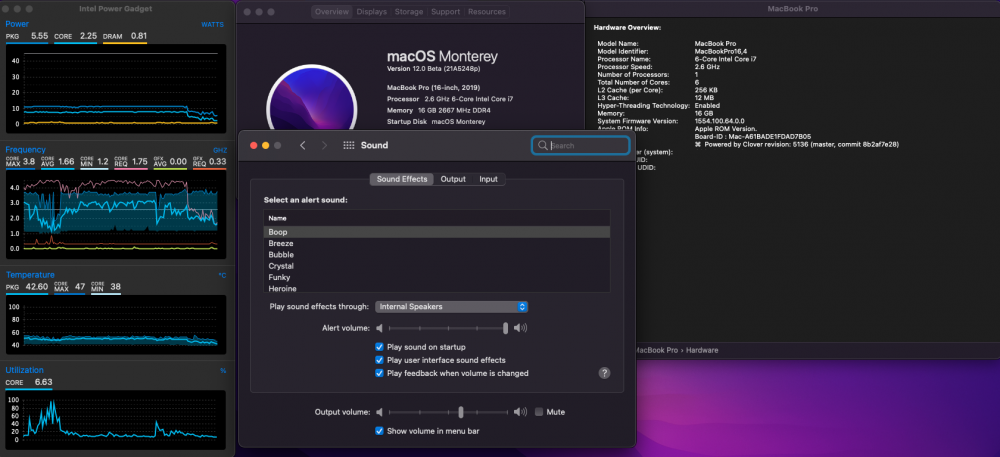Select Heroine alert sound
The image size is (1000, 457).
(437, 288)
